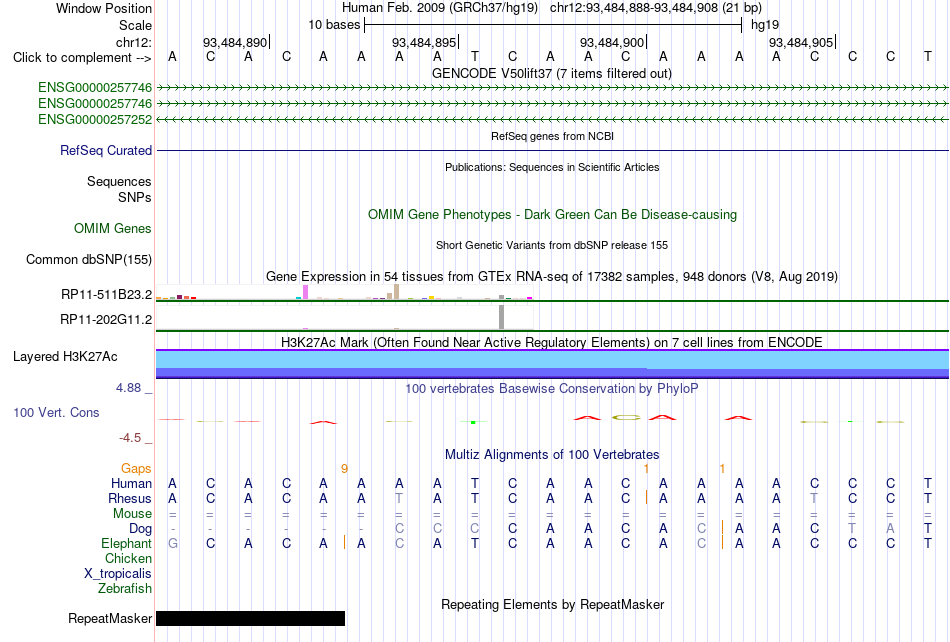Select the Elephant alignment row label
950x642 pixels.
pyautogui.click(x=127, y=544)
